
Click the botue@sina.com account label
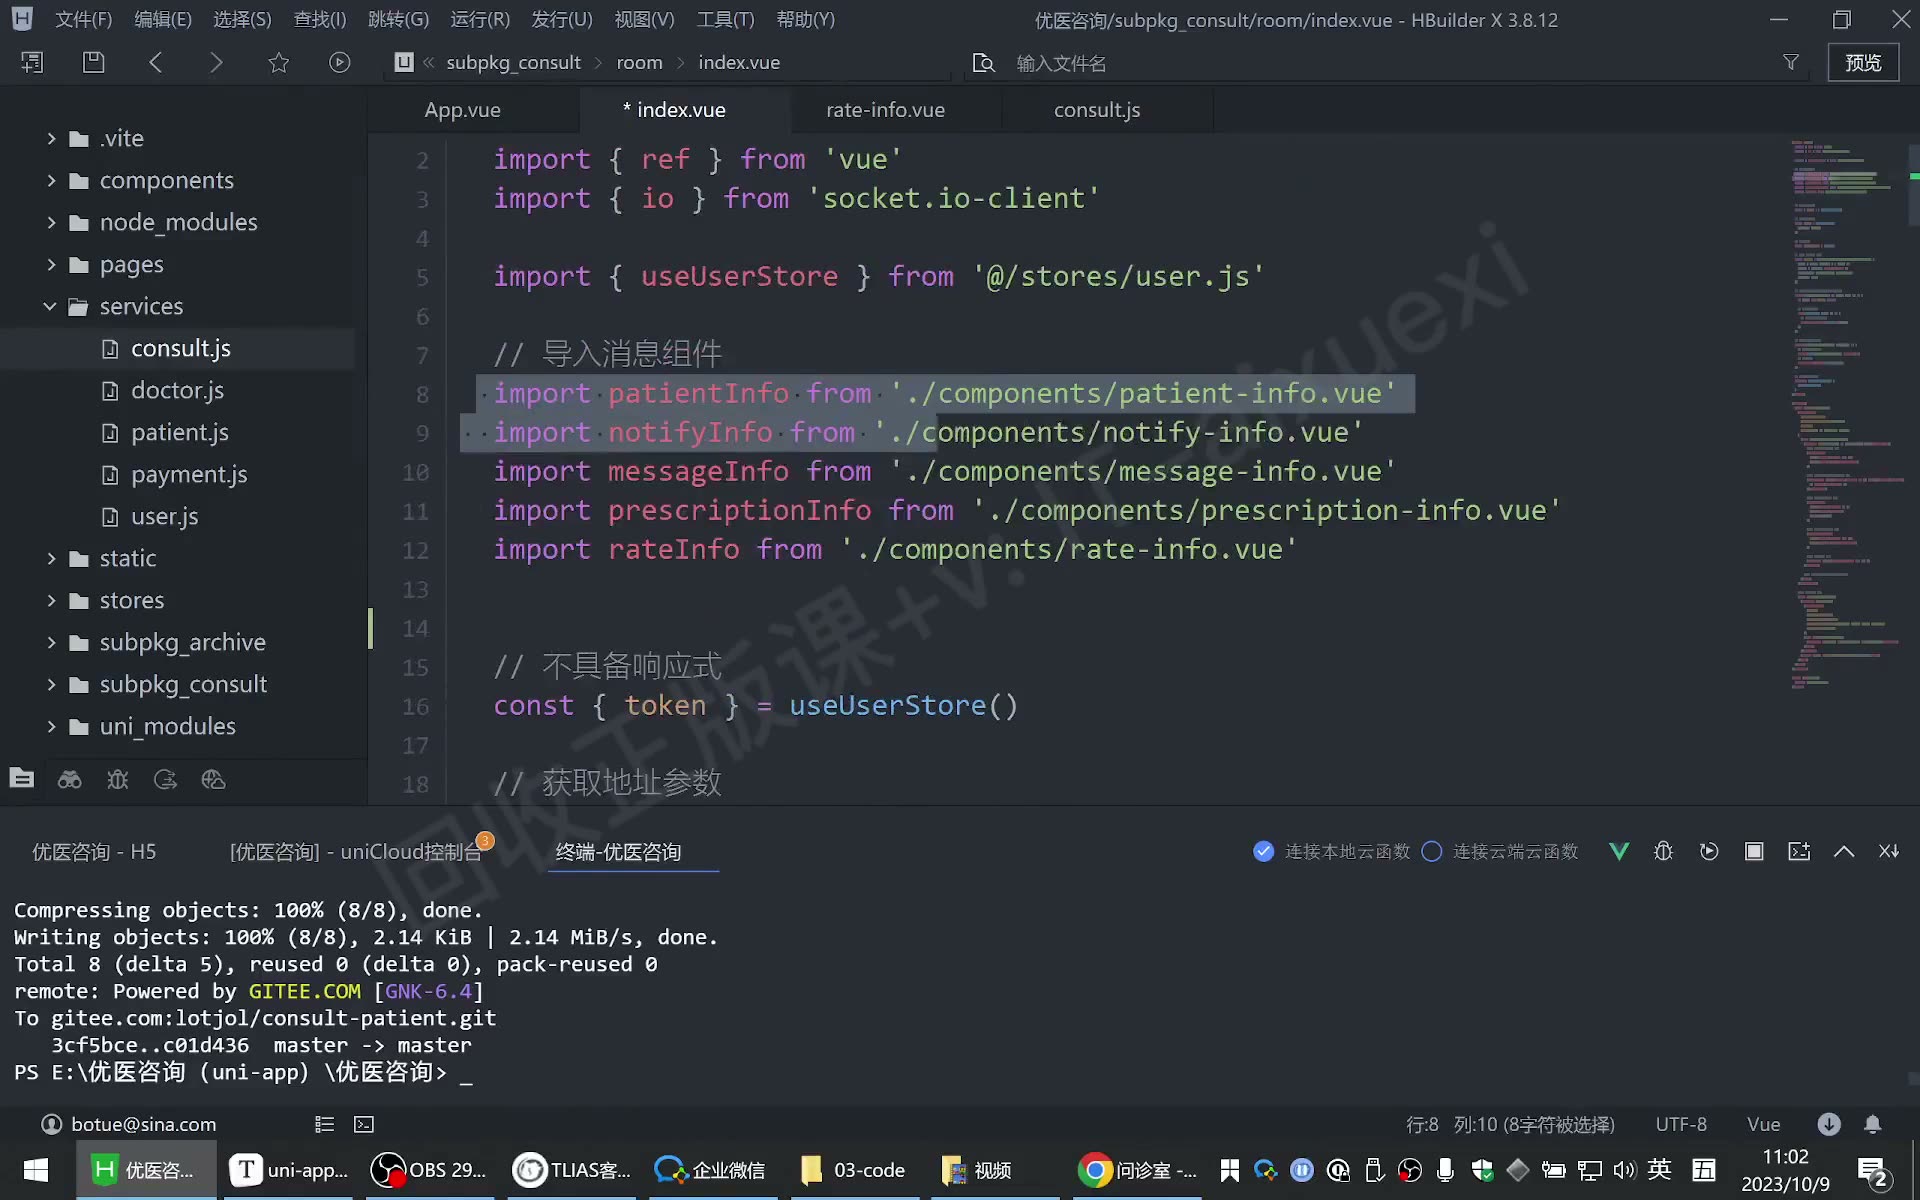(x=143, y=1124)
